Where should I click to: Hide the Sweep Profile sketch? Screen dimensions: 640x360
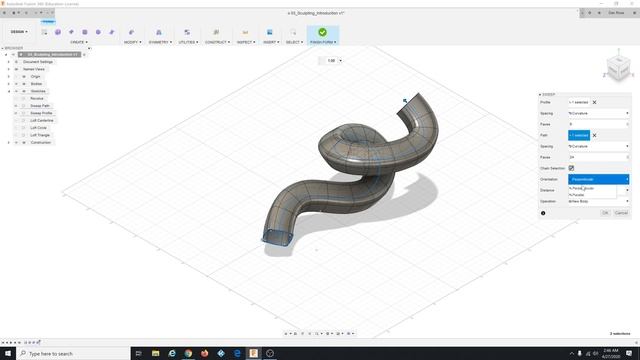coord(16,113)
